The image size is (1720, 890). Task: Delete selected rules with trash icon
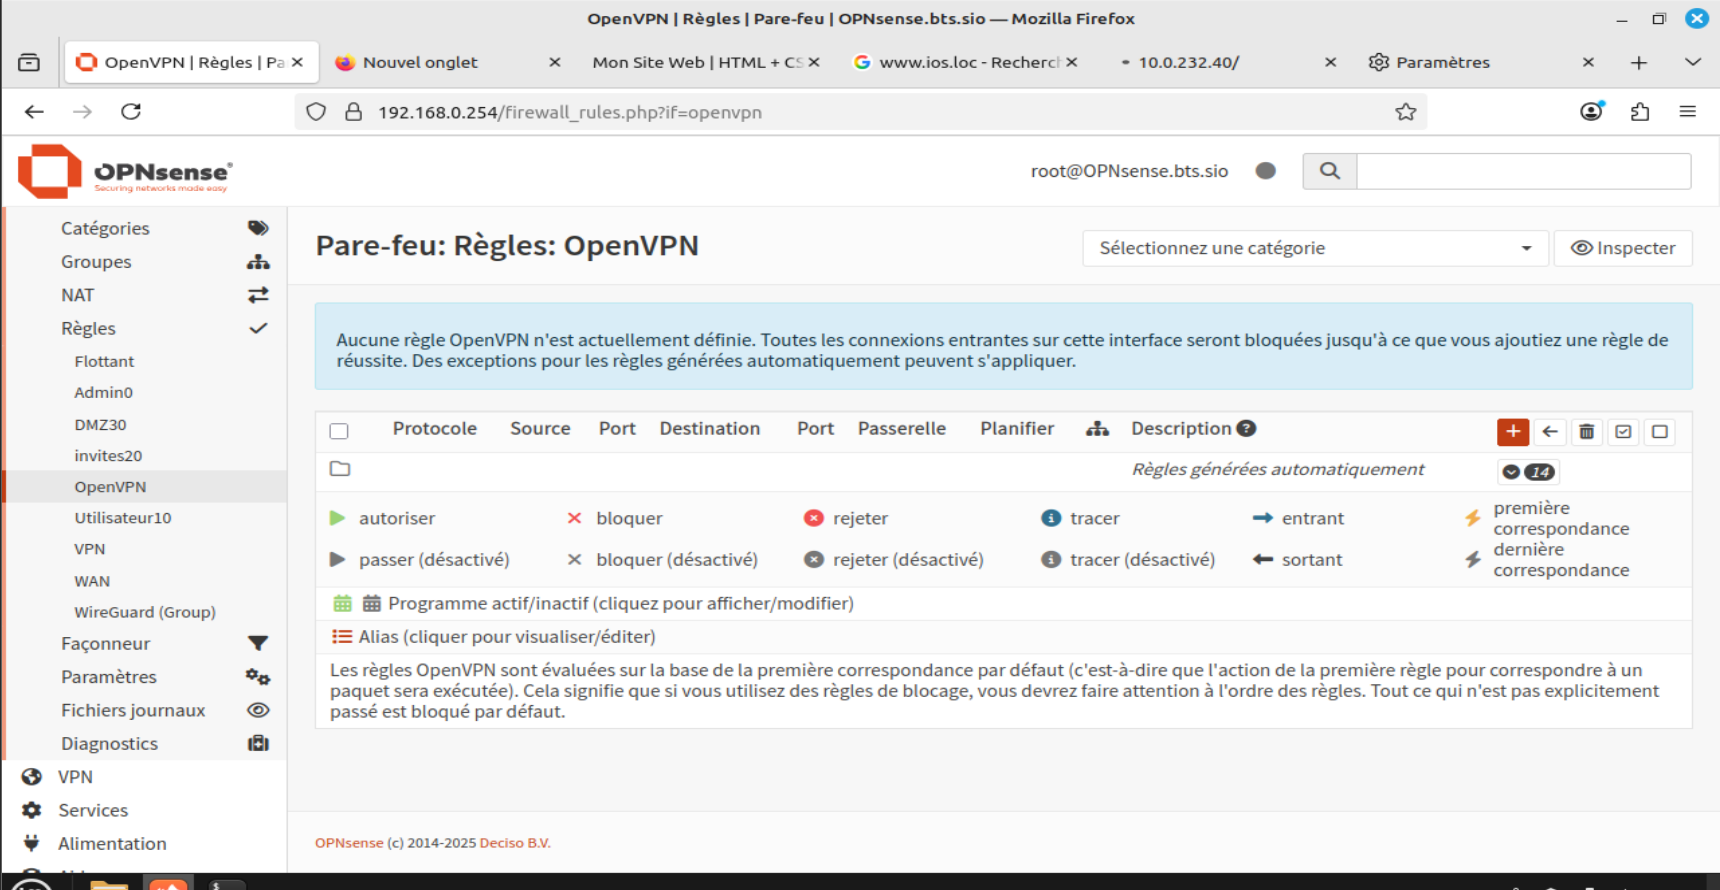pos(1586,431)
